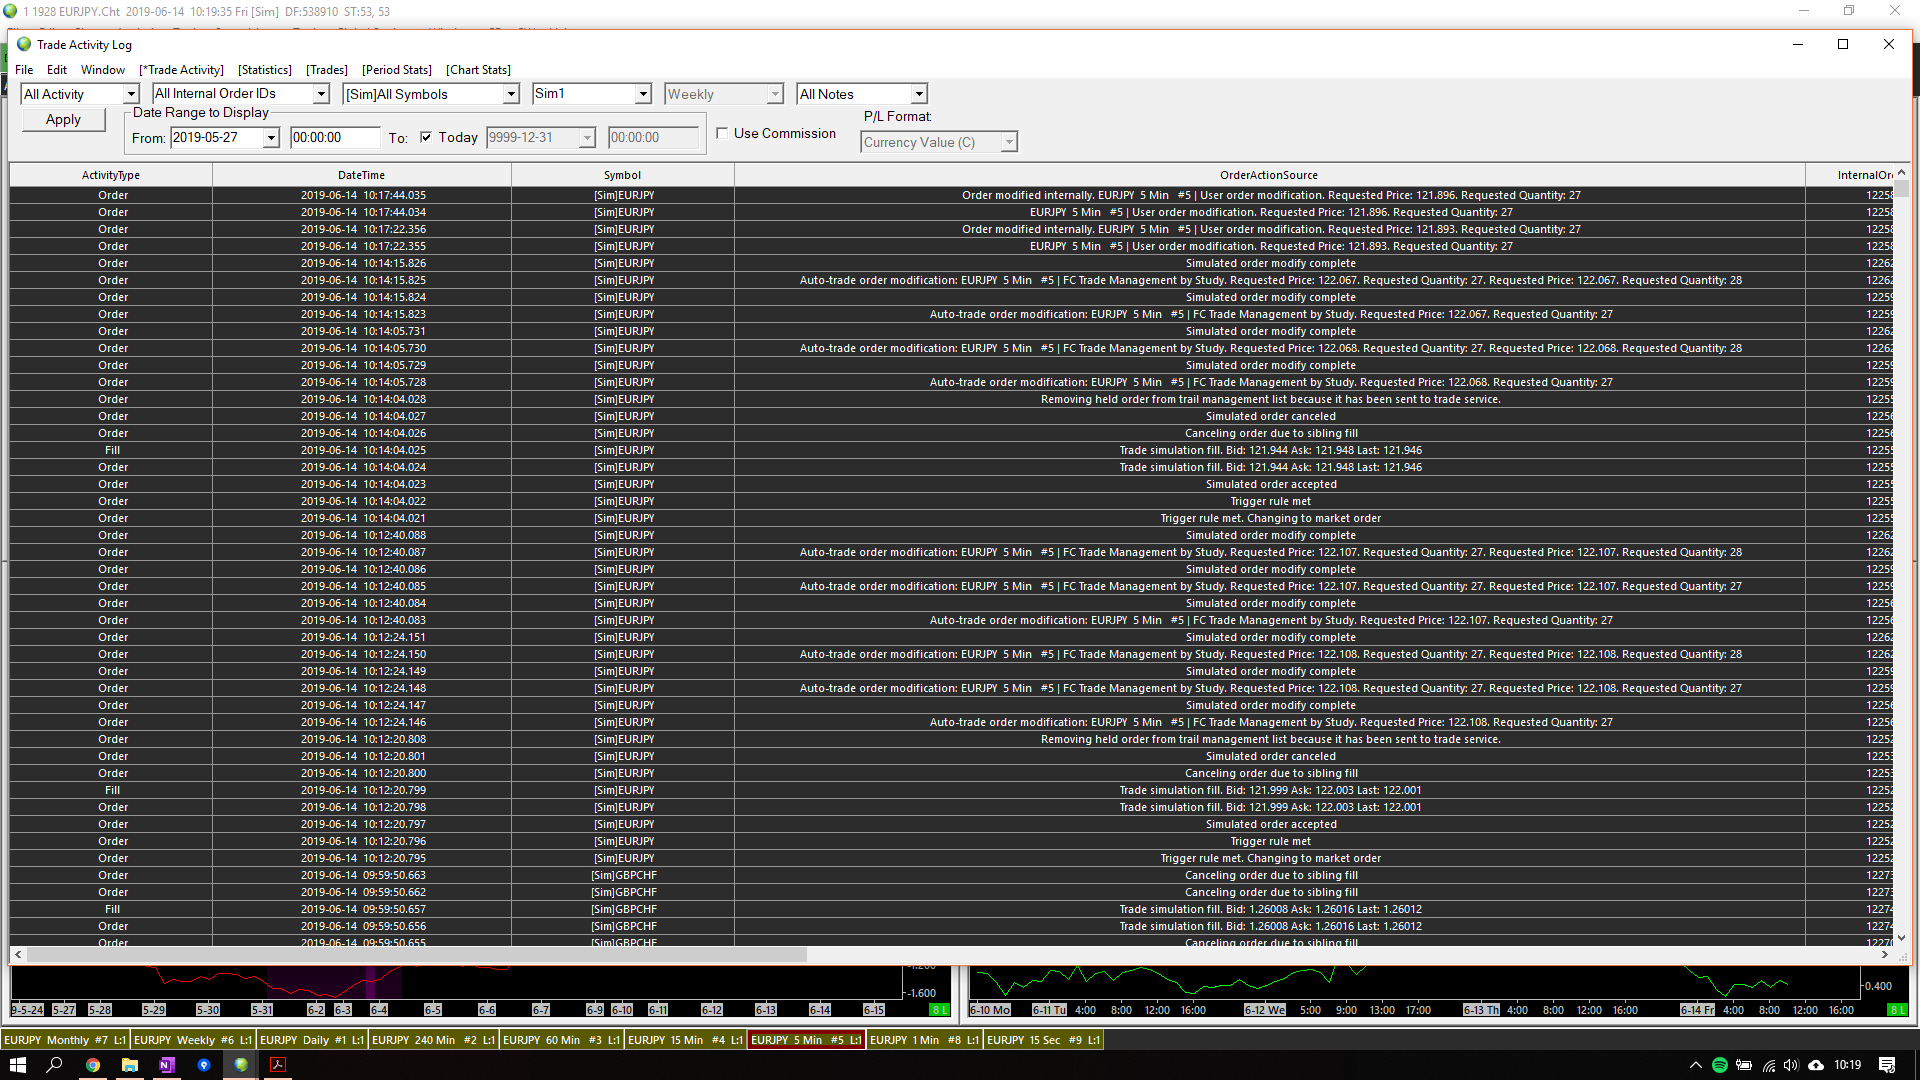Open the All Internal Order IDs dropdown
The image size is (1920, 1080).
point(321,94)
